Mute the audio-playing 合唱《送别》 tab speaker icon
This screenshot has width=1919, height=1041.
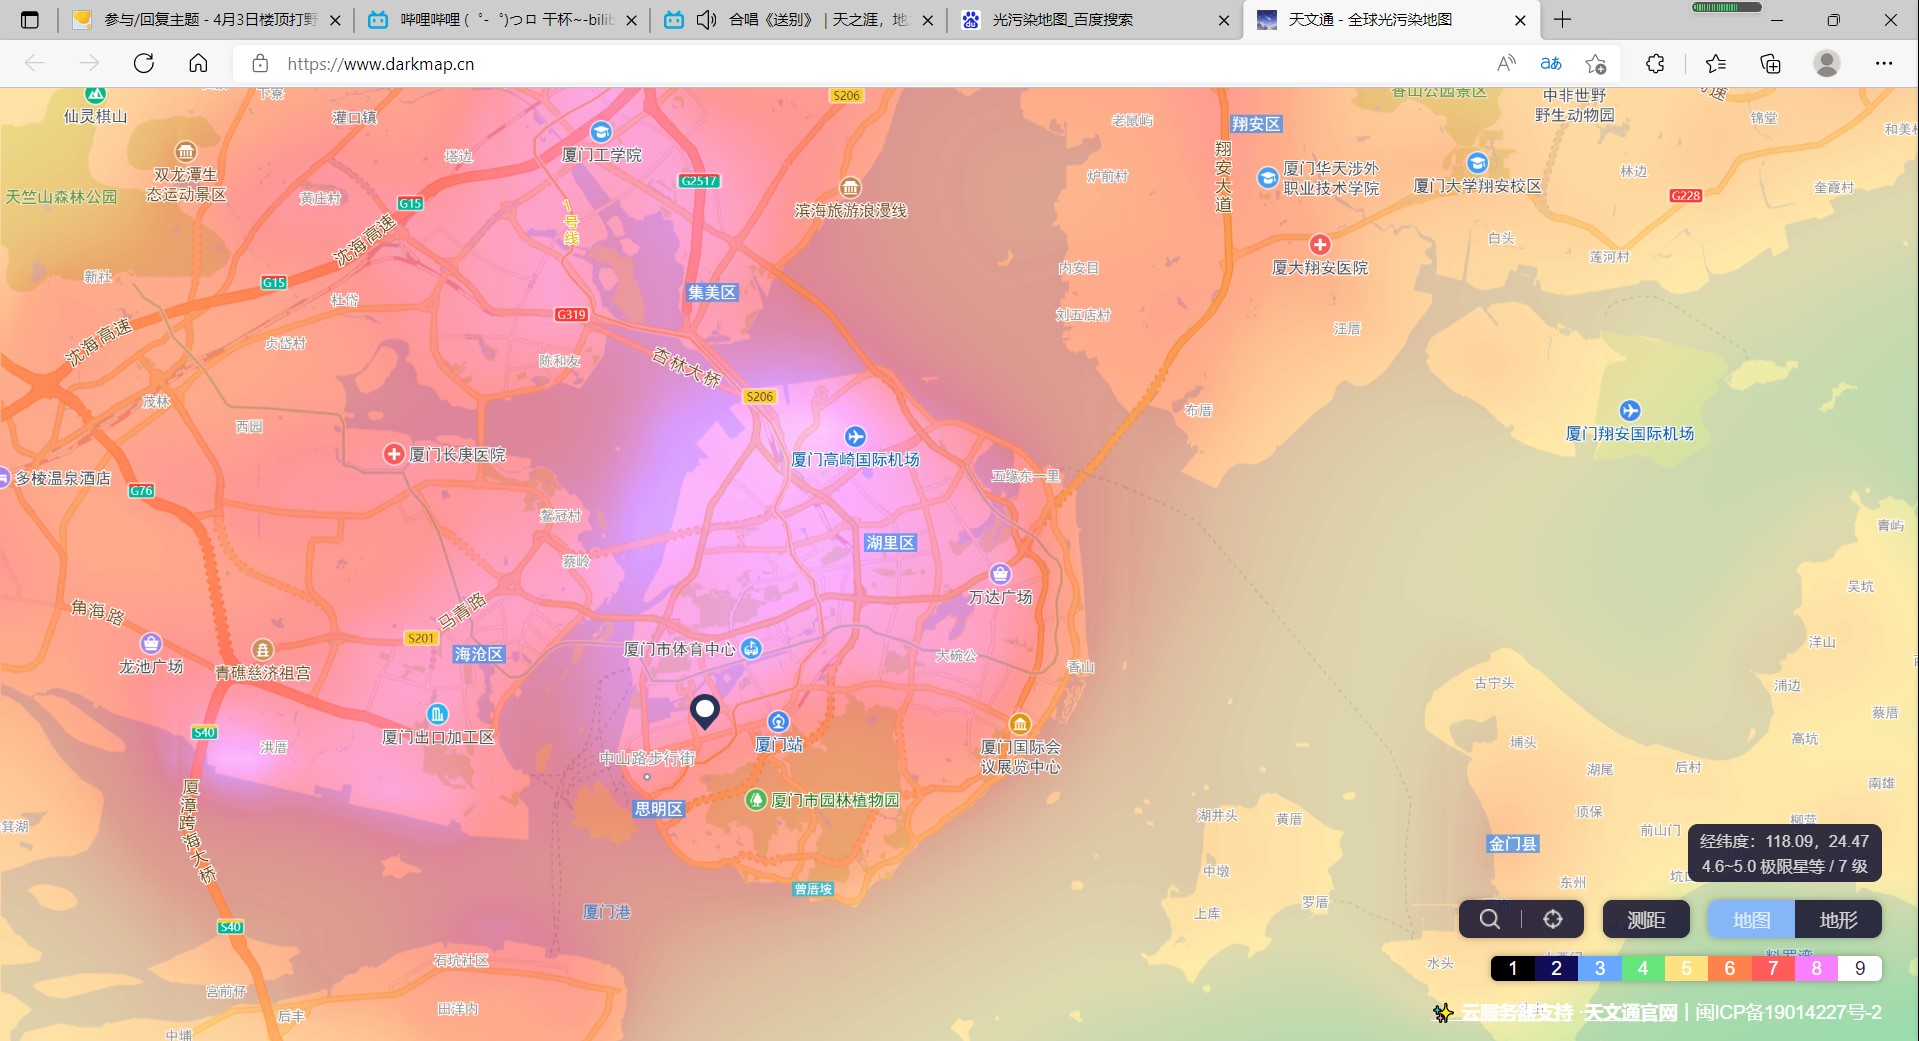tap(706, 19)
